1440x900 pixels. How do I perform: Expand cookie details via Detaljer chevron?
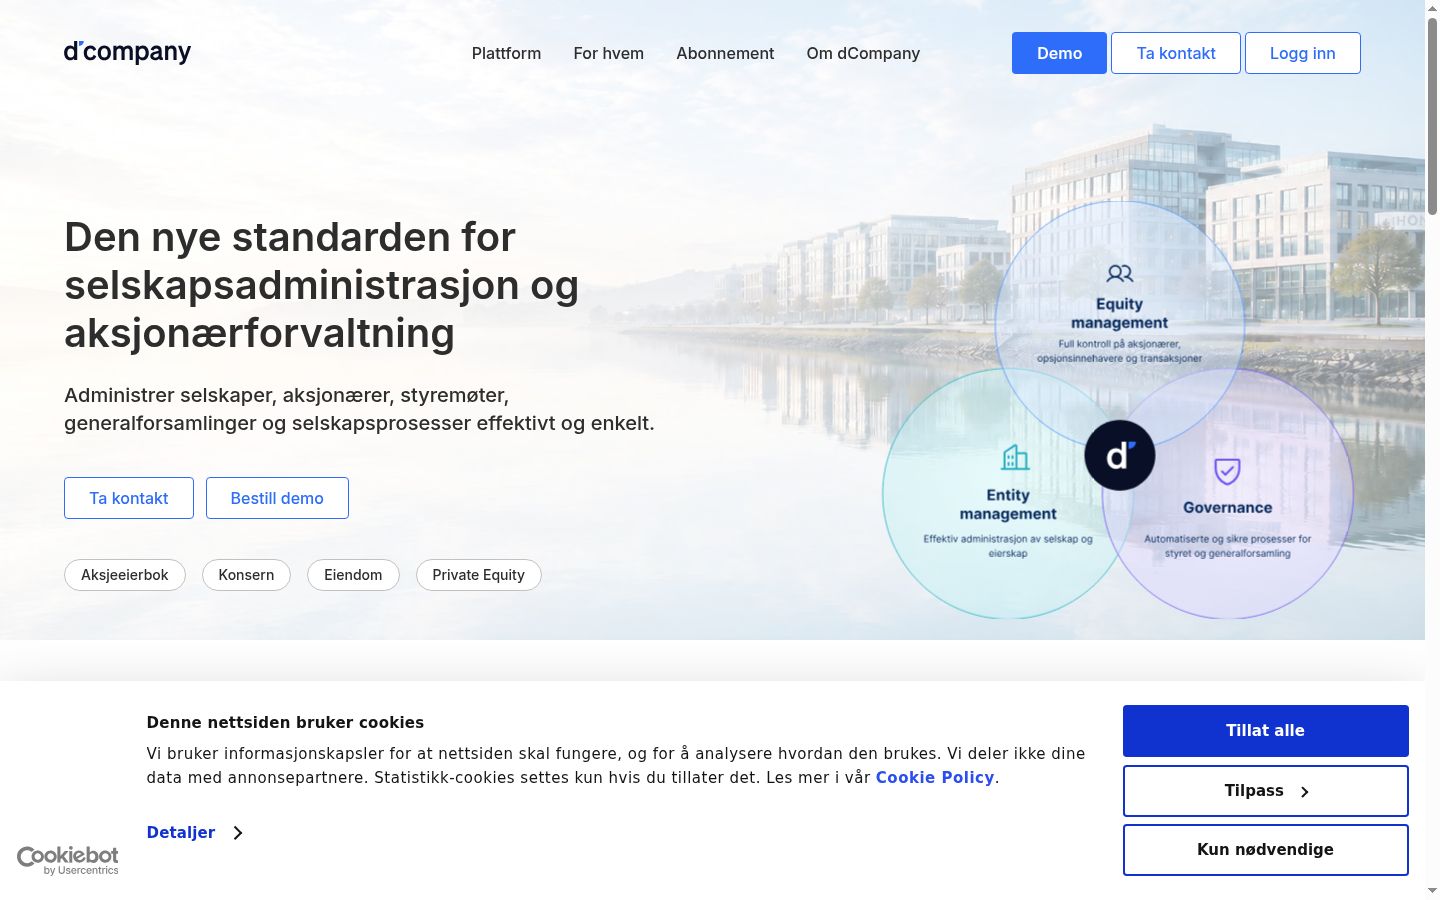pyautogui.click(x=238, y=832)
